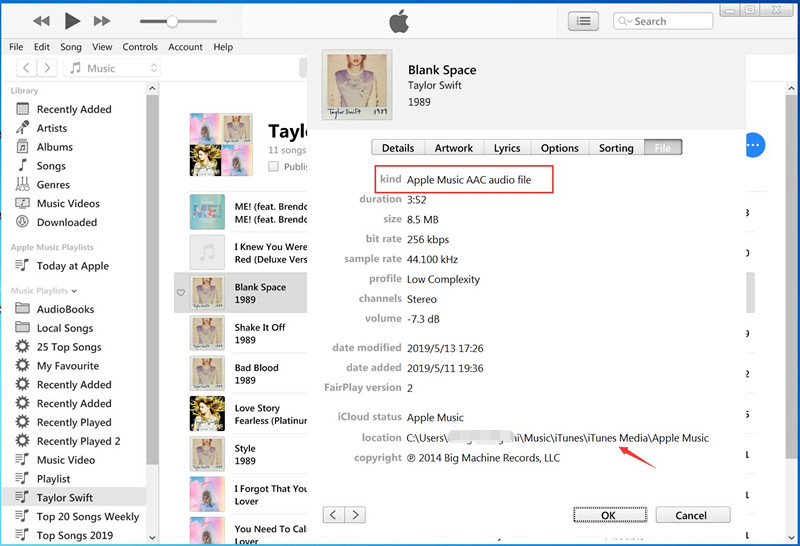Open the AudioBooks folder
The height and width of the screenshot is (546, 800).
65,309
